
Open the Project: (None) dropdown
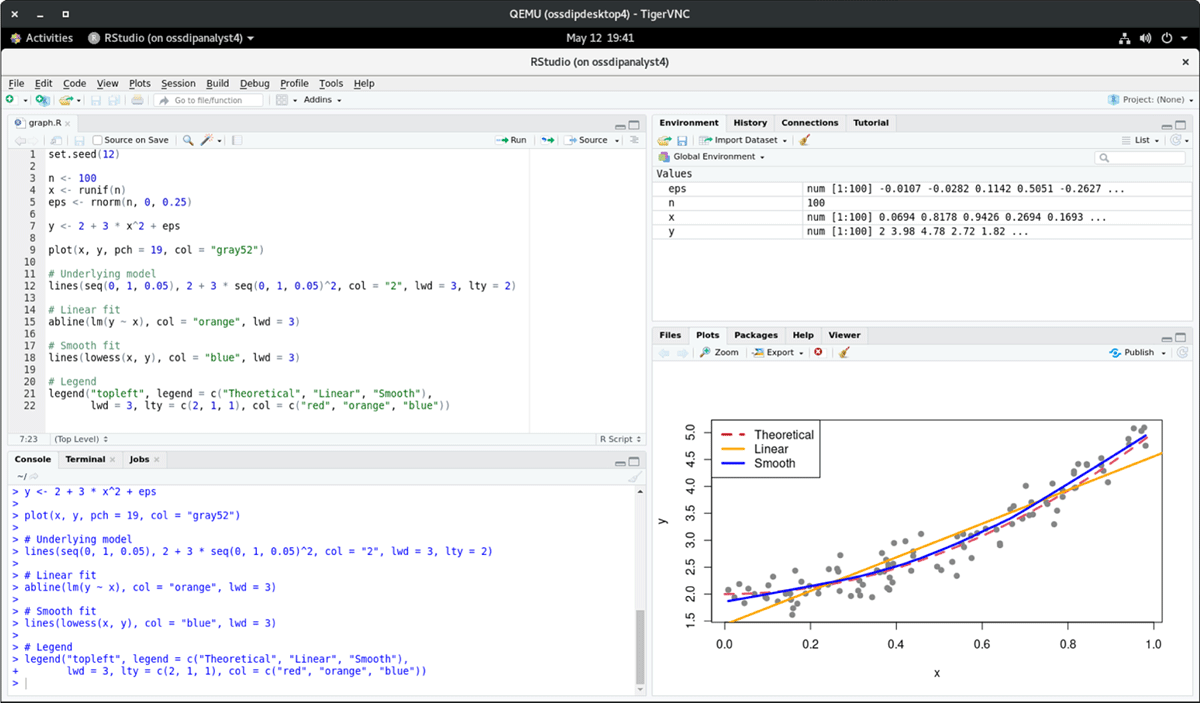tap(1150, 100)
